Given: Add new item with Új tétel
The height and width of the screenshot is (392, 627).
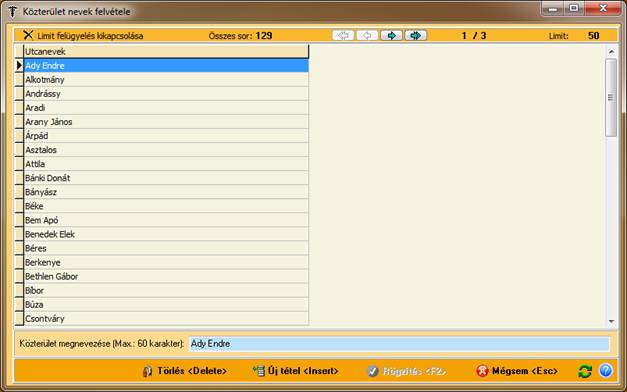Looking at the screenshot, I should tap(296, 371).
